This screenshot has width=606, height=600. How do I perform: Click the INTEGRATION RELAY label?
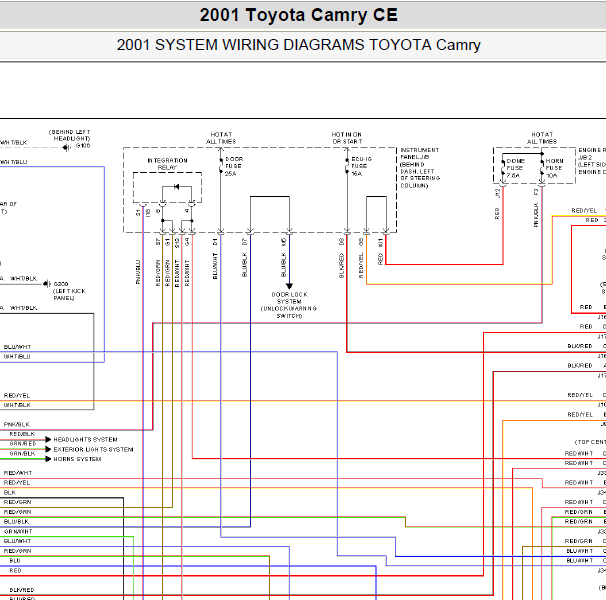tap(167, 164)
